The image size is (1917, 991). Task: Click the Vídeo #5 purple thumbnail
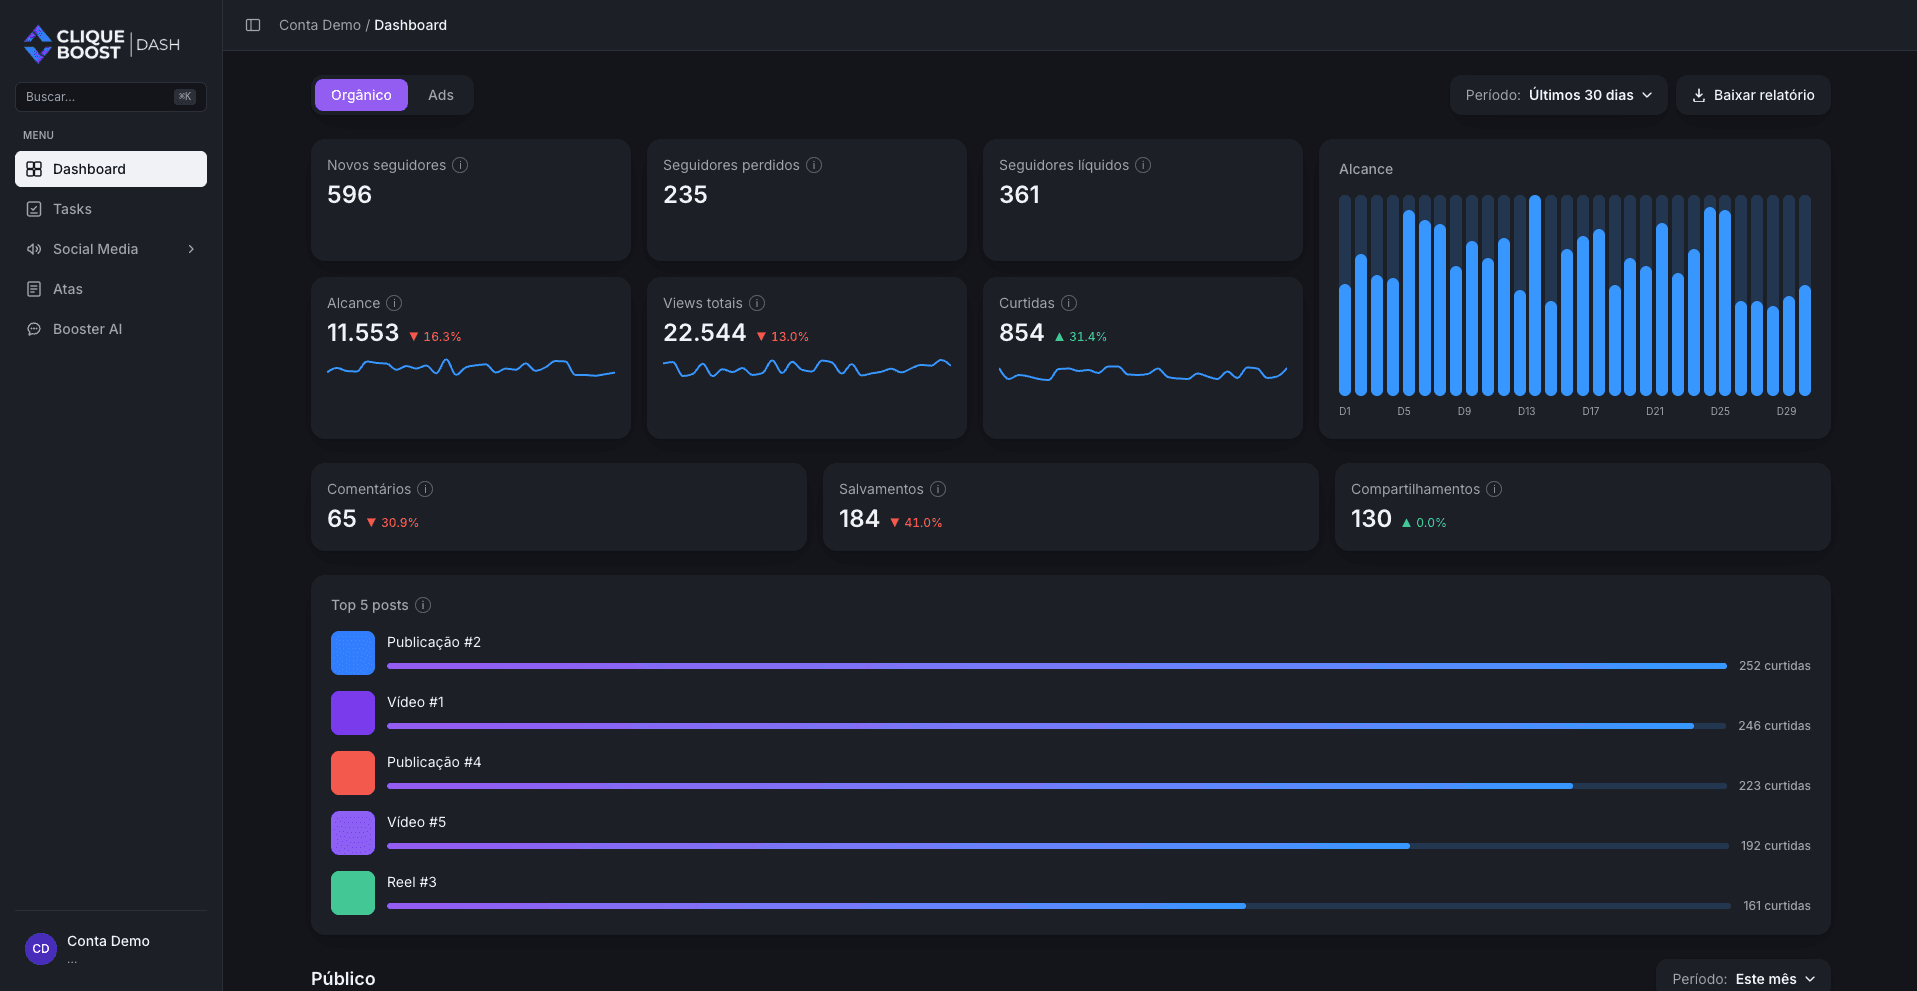(353, 833)
